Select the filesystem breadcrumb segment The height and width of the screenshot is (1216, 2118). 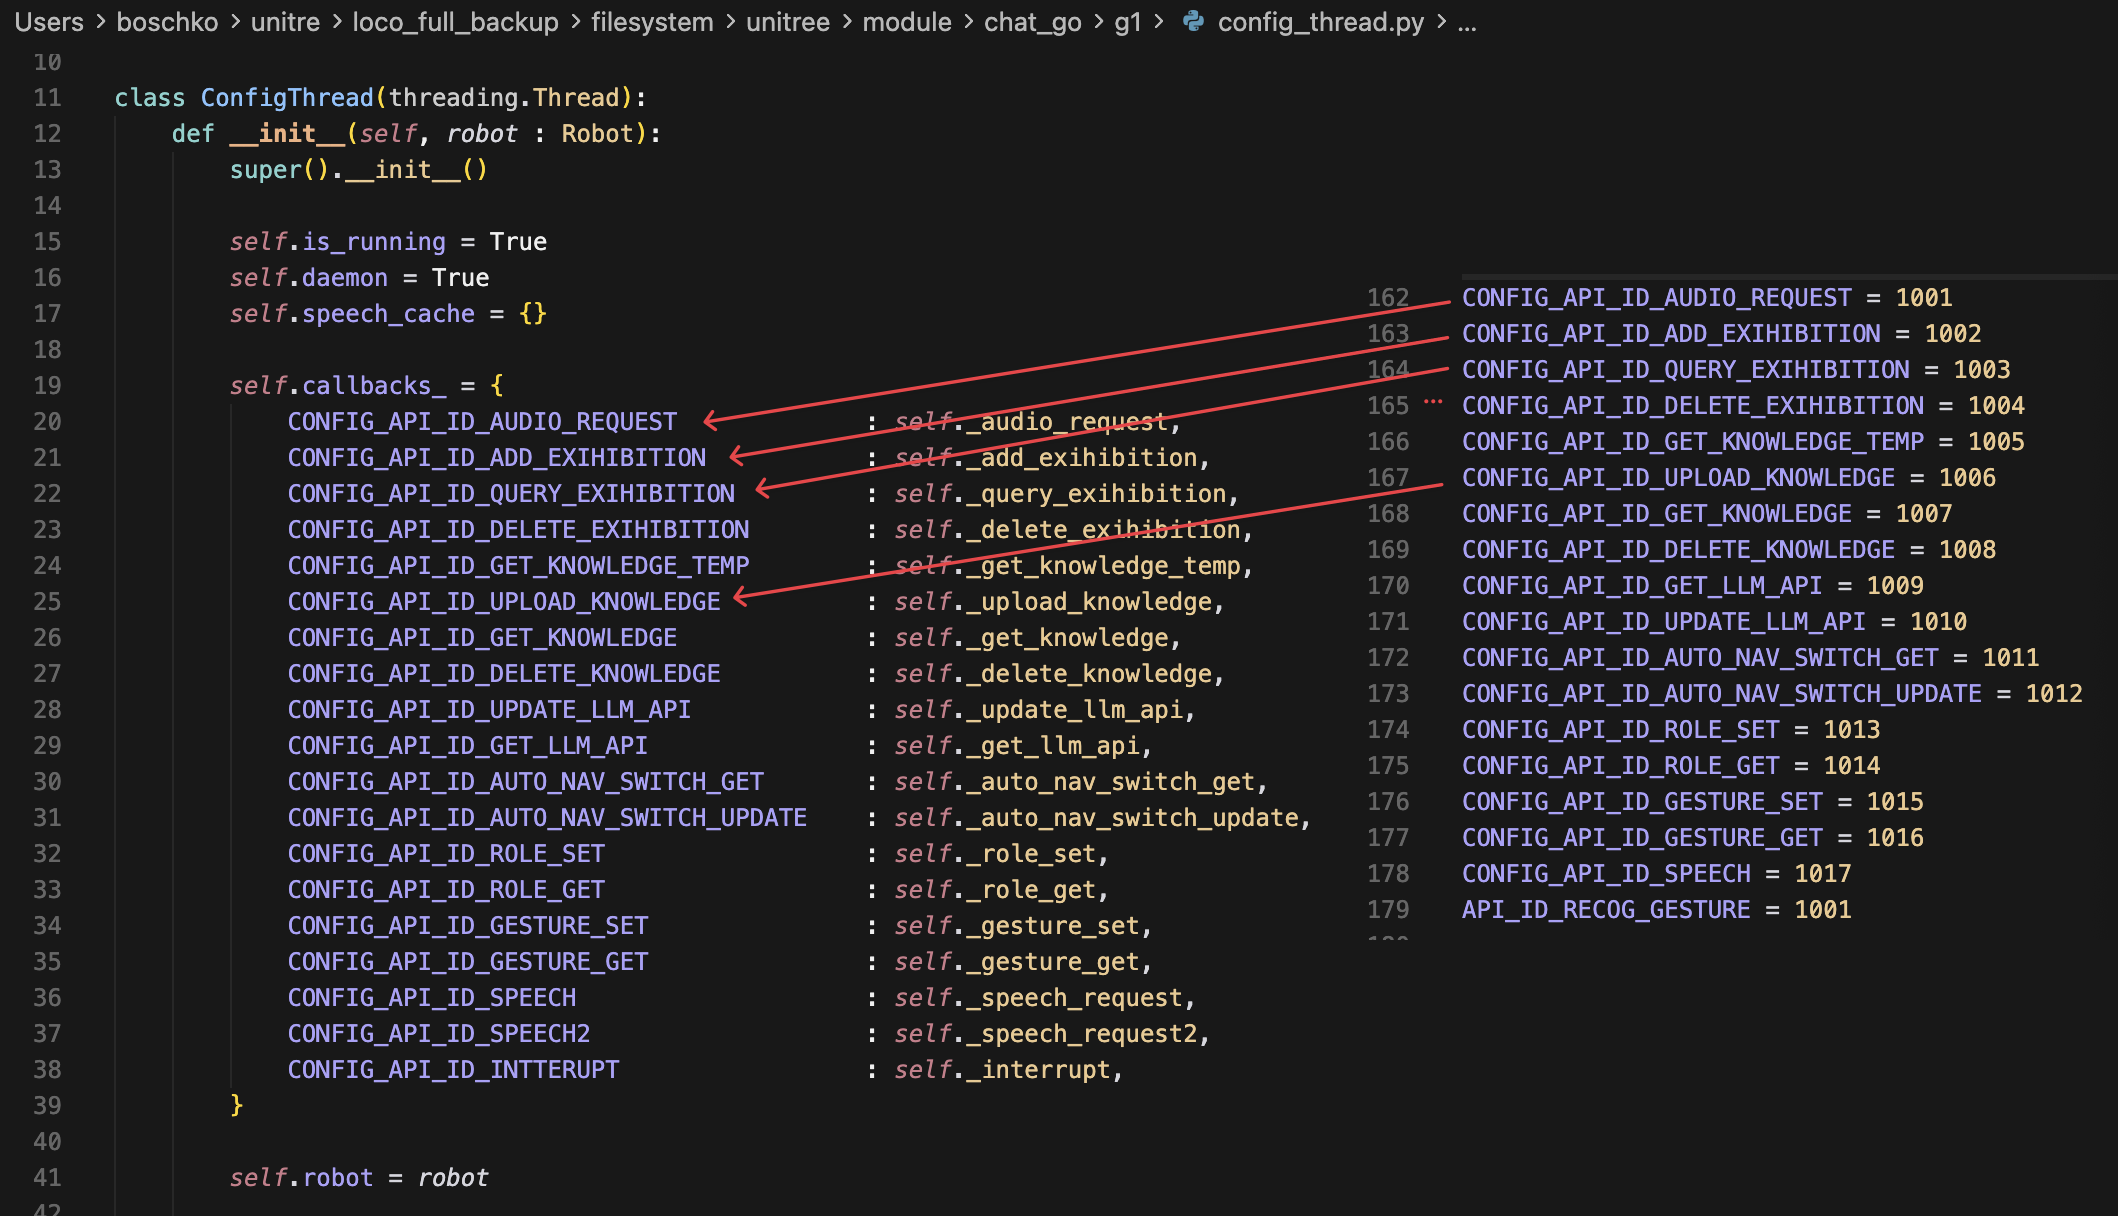click(x=652, y=22)
